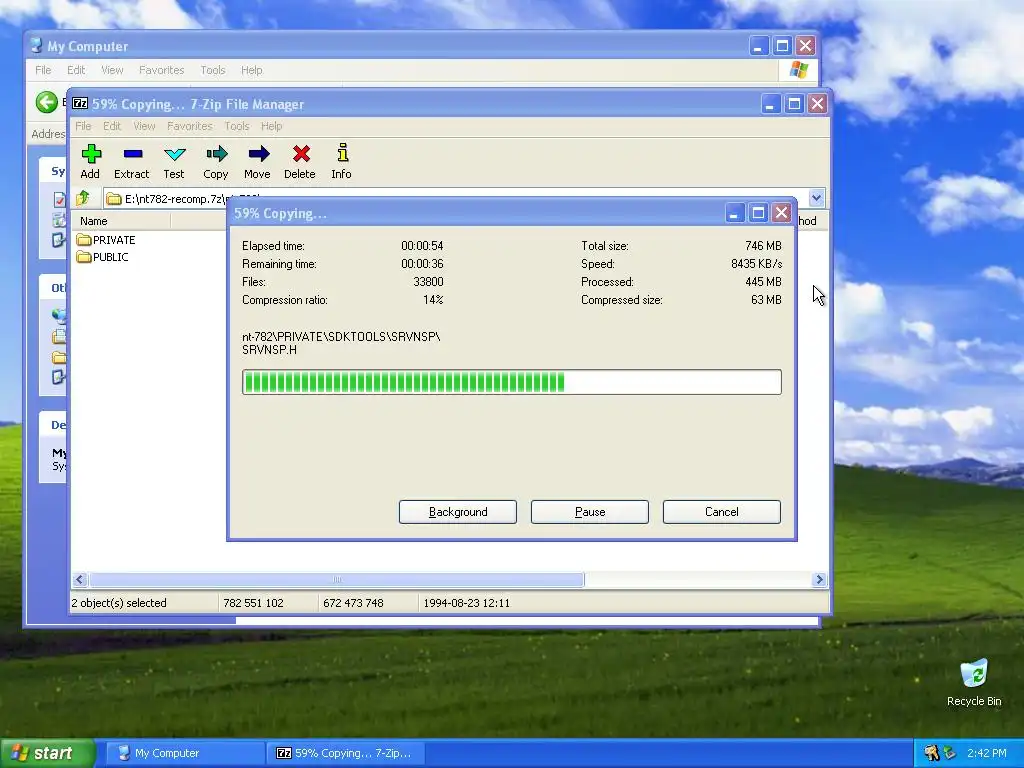Viewport: 1024px width, 768px height.
Task: Choose the Copy toolbar button in 7-Zip
Action: point(216,161)
